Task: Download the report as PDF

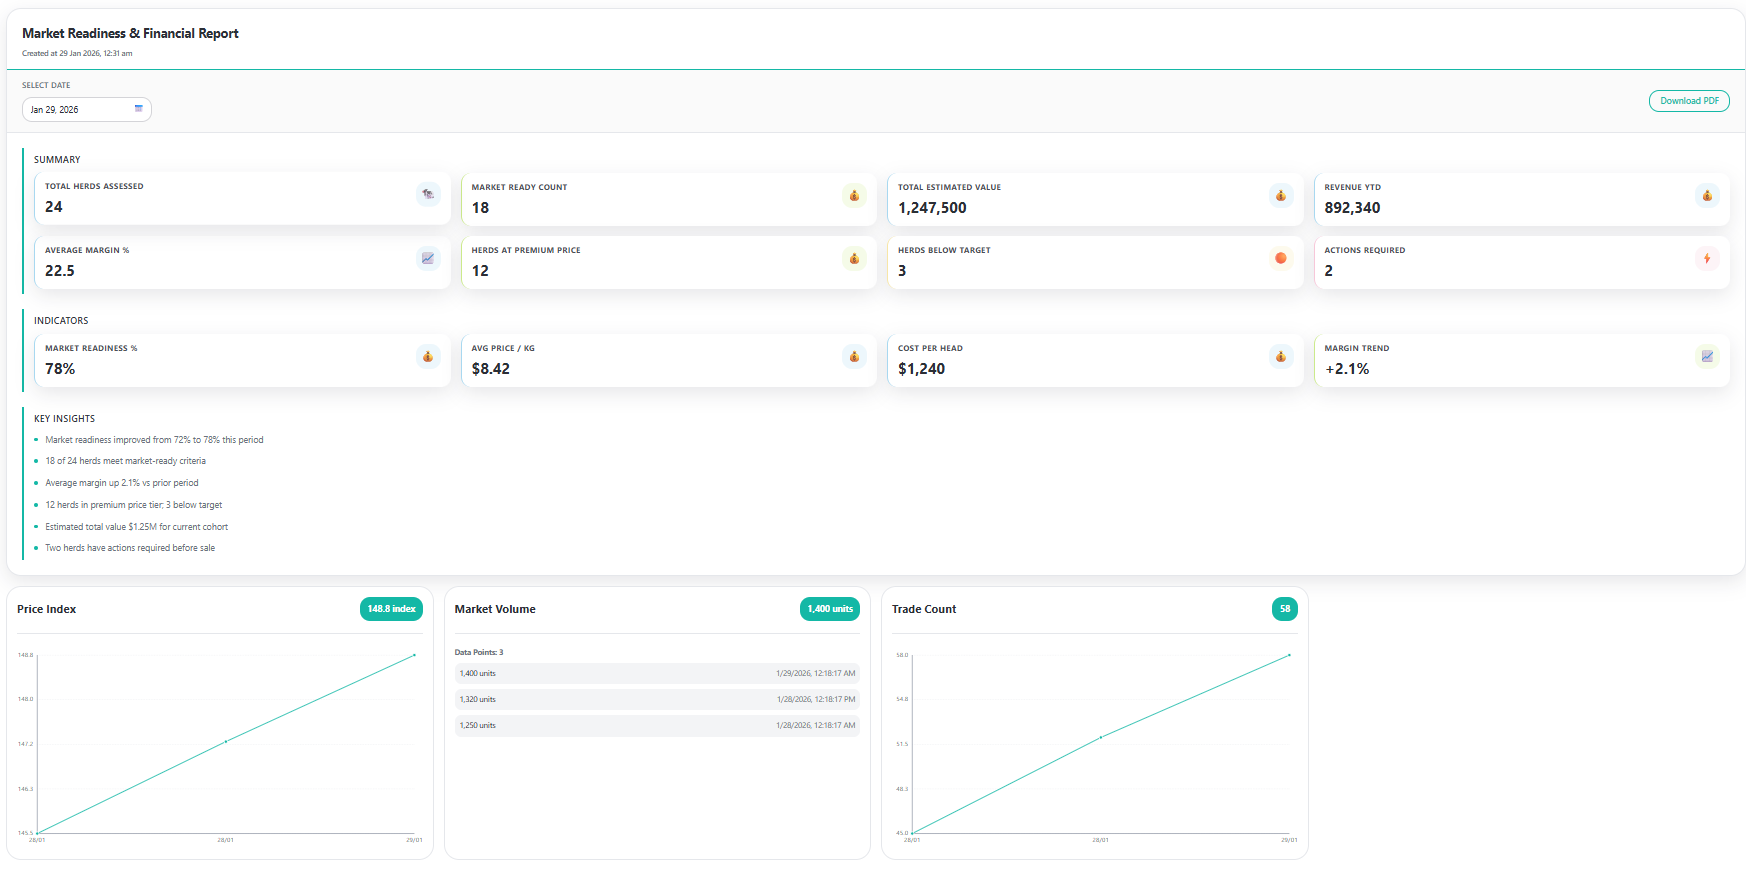Action: click(1689, 101)
